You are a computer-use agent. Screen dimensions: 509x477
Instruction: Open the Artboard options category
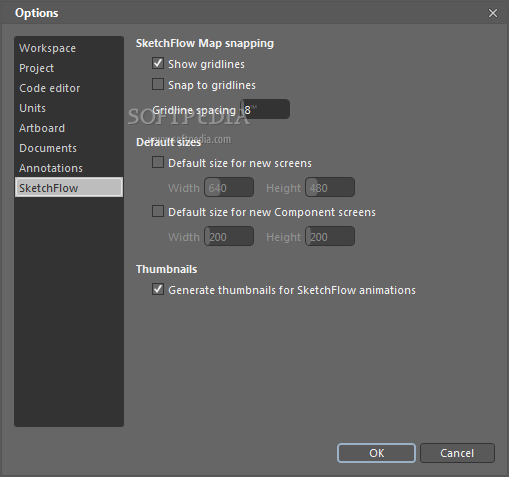[x=69, y=128]
